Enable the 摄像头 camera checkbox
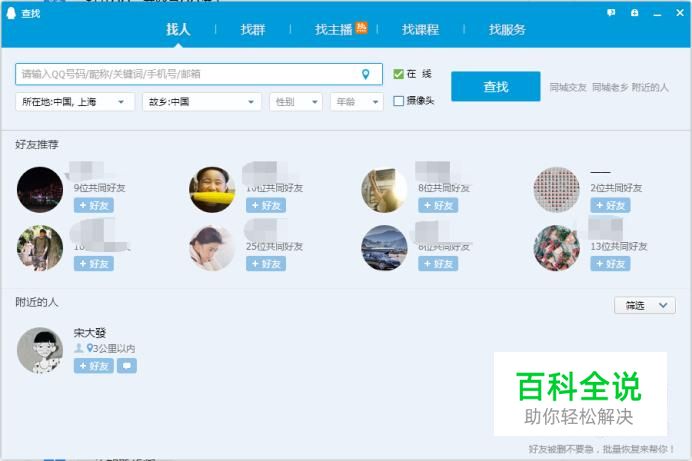 tap(398, 101)
